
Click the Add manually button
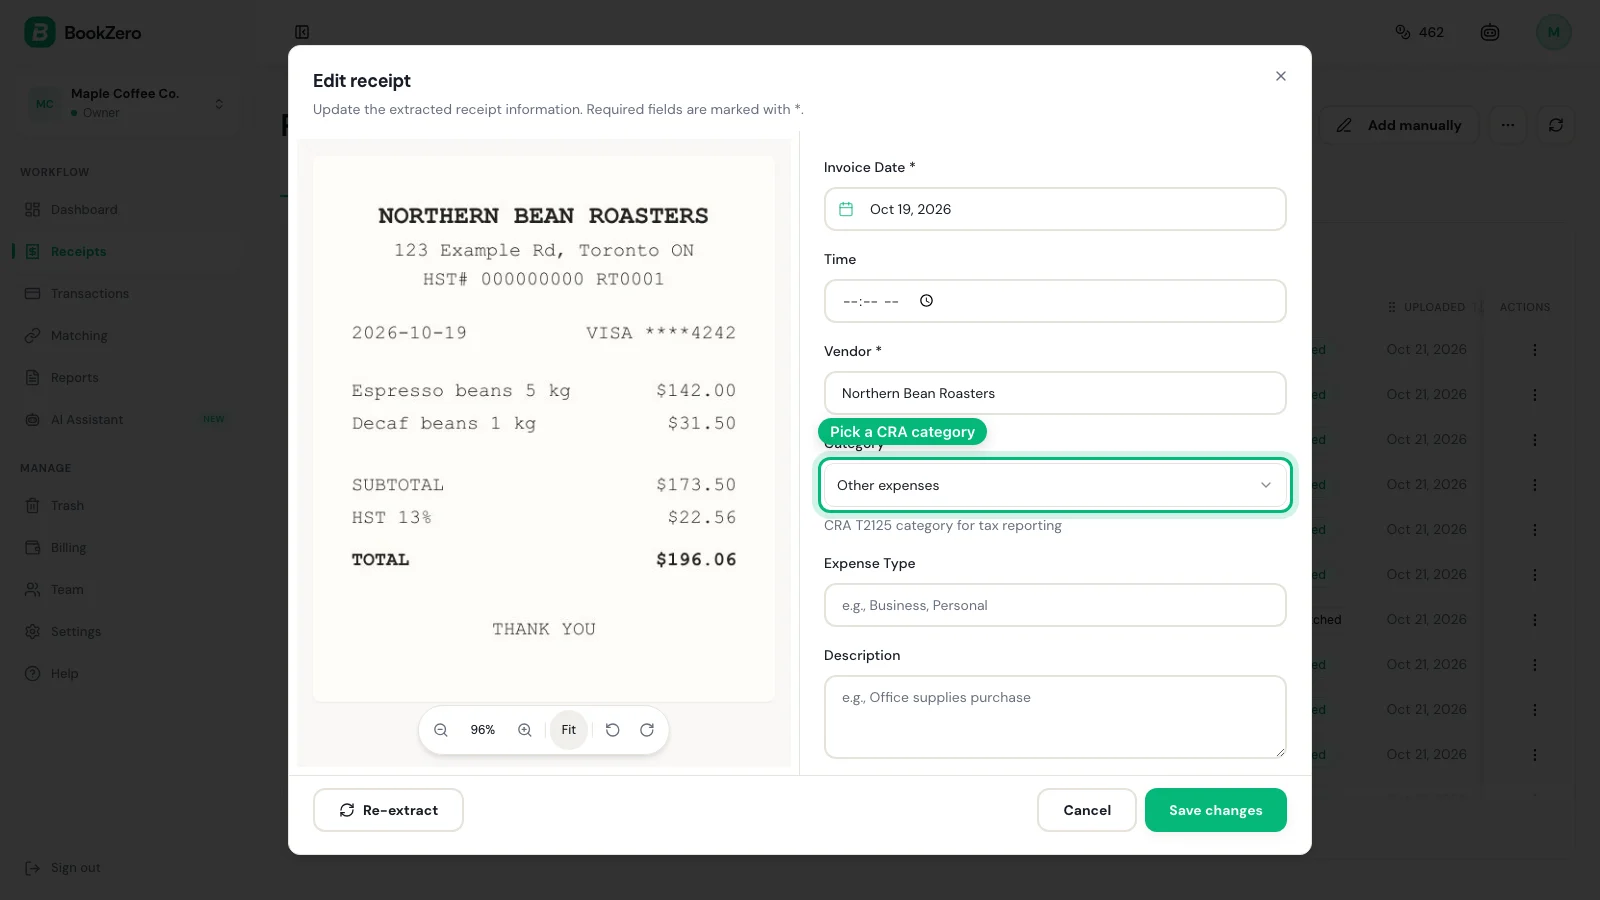tap(1399, 125)
